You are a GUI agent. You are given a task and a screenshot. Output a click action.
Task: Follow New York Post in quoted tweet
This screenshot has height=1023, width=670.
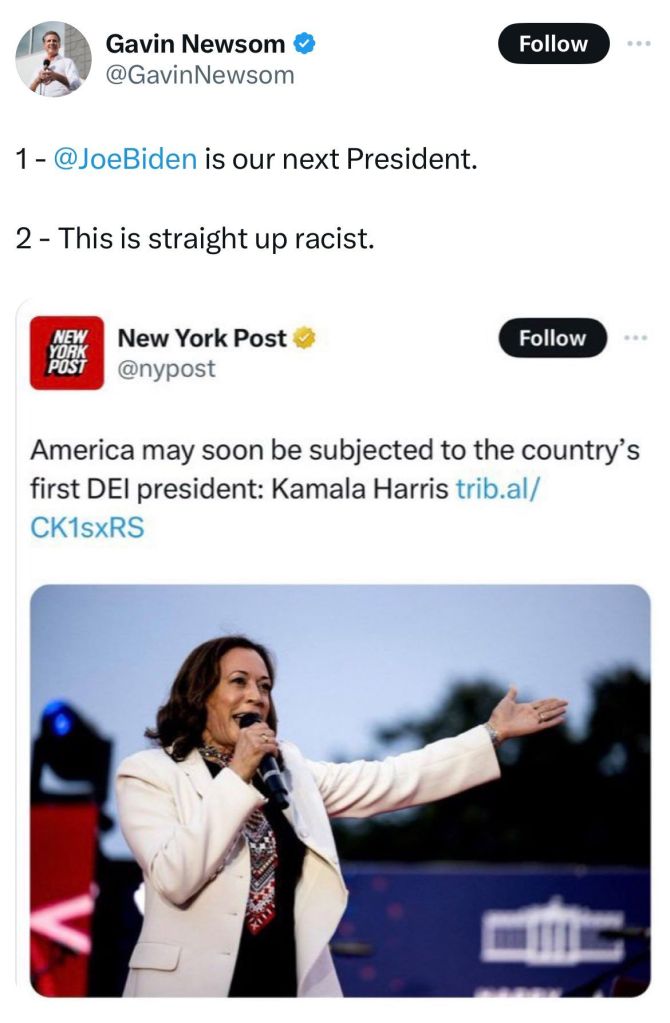point(552,338)
